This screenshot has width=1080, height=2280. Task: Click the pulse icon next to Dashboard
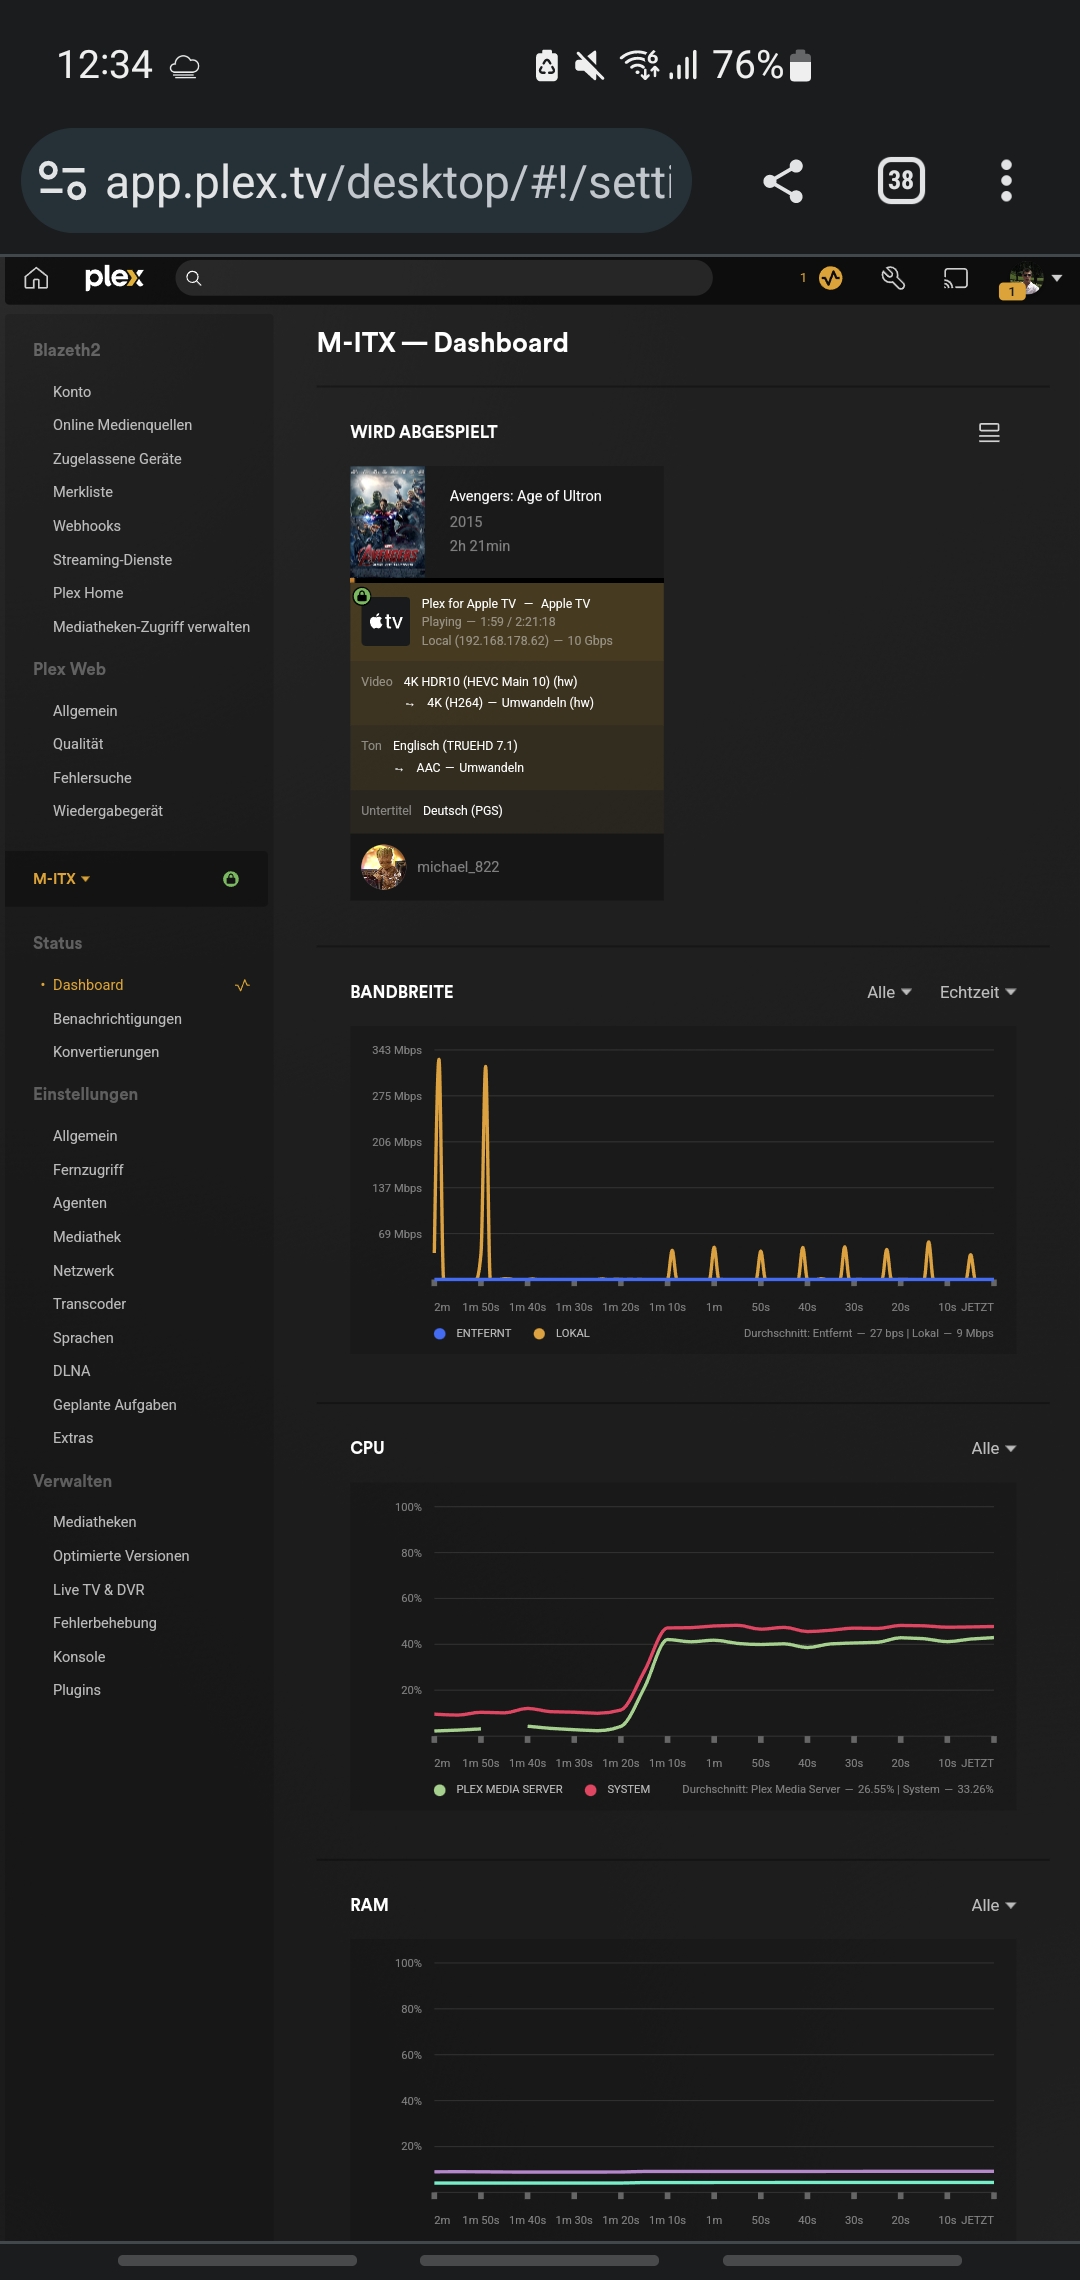click(242, 985)
